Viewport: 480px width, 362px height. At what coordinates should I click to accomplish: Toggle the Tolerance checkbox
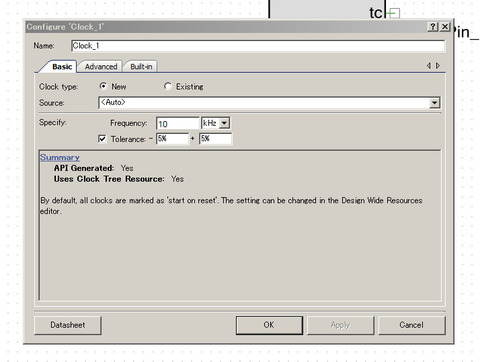click(102, 139)
